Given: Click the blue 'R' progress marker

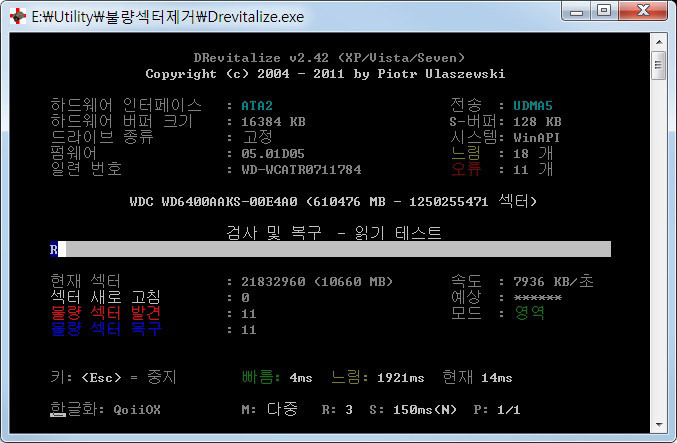Looking at the screenshot, I should [54, 249].
